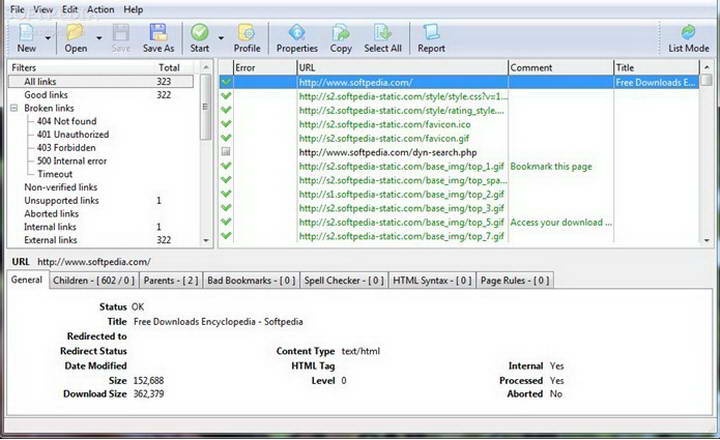
Task: Click the Select All toolbar icon
Action: point(382,33)
